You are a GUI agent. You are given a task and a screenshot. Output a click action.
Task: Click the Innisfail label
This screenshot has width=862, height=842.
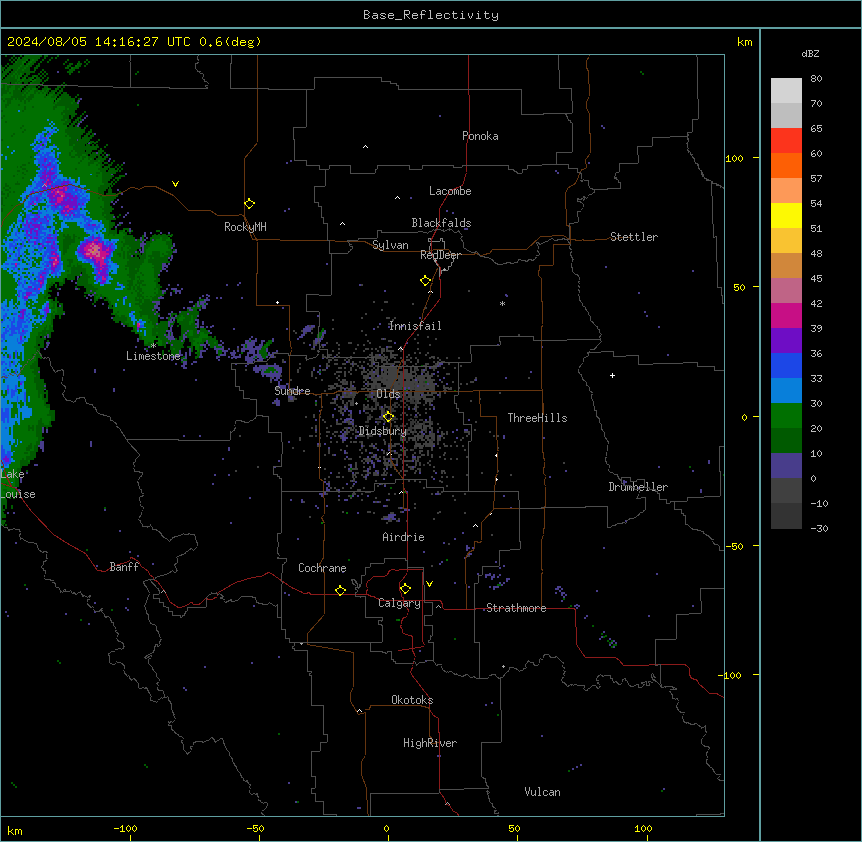click(415, 326)
